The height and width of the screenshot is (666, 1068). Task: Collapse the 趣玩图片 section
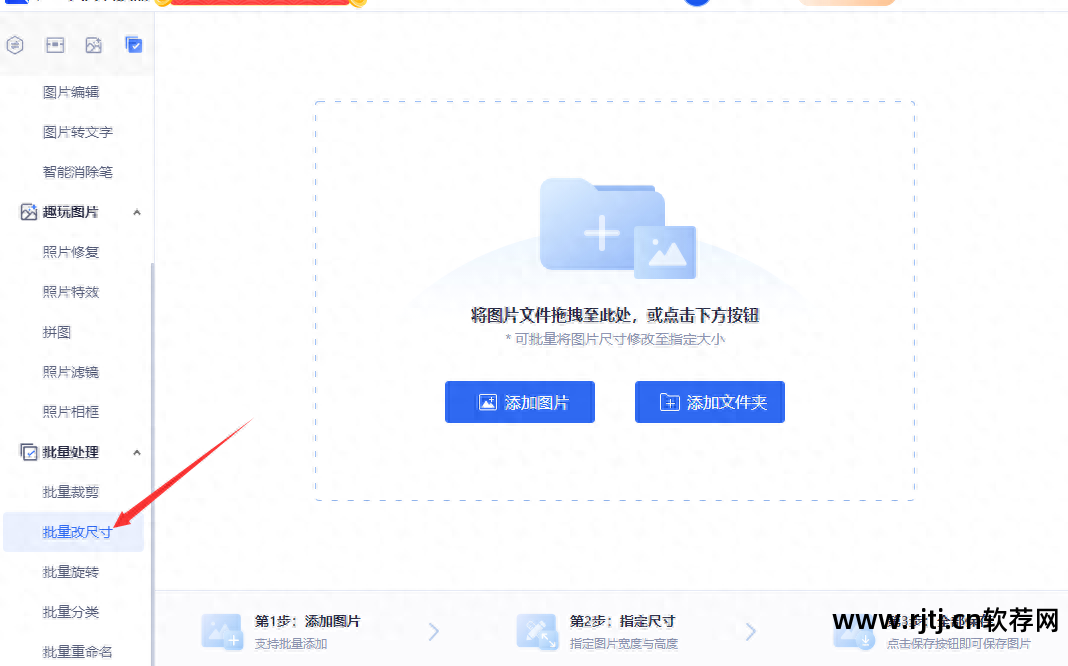click(137, 211)
